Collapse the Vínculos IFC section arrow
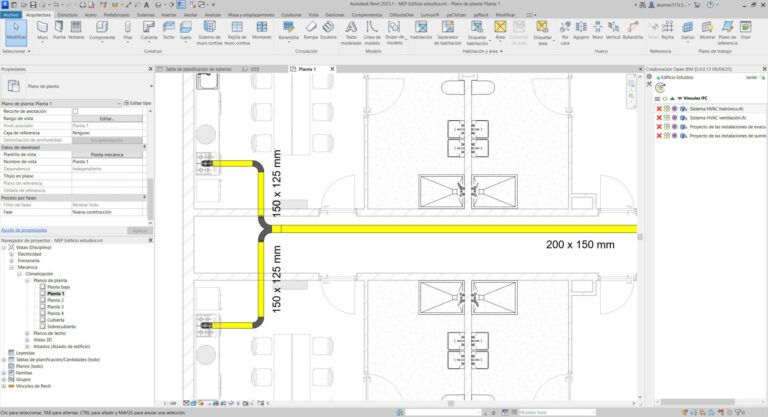 click(679, 98)
